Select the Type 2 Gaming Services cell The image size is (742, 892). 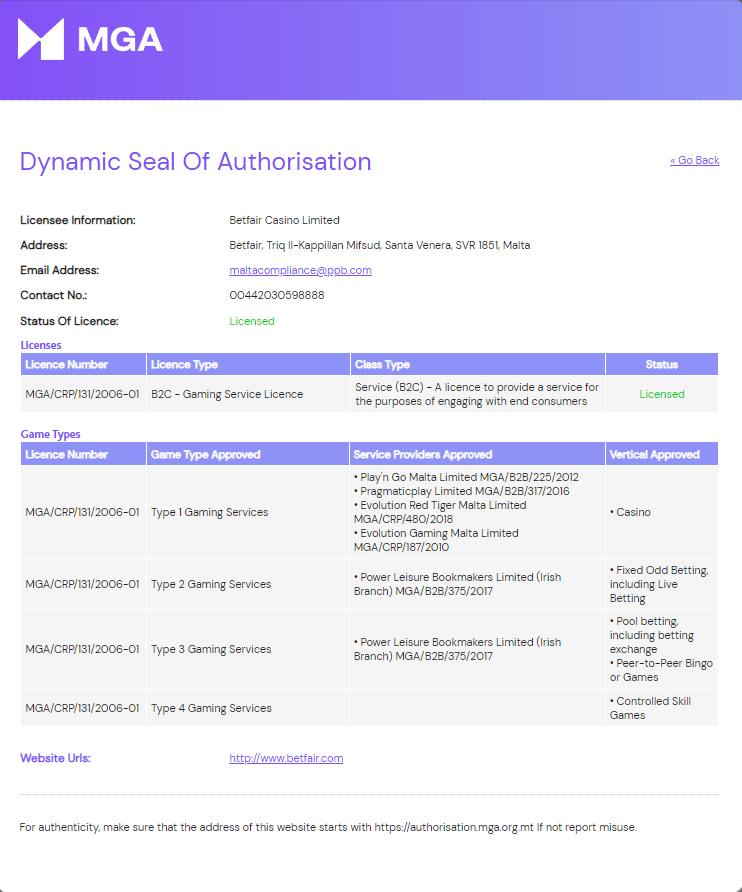coord(248,584)
